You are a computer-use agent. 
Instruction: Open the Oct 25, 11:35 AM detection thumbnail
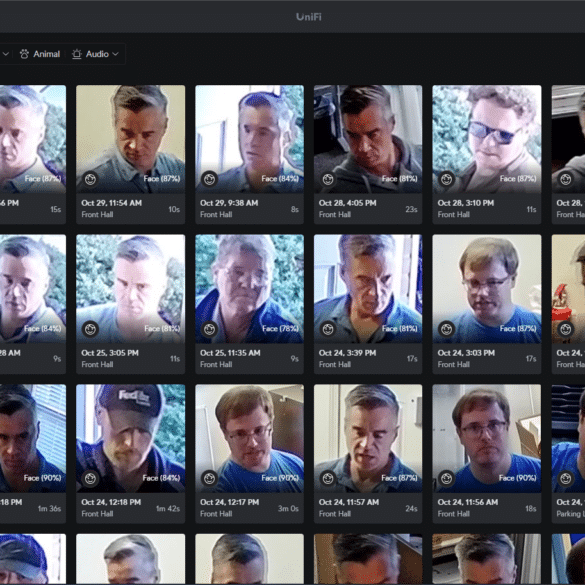tap(249, 289)
